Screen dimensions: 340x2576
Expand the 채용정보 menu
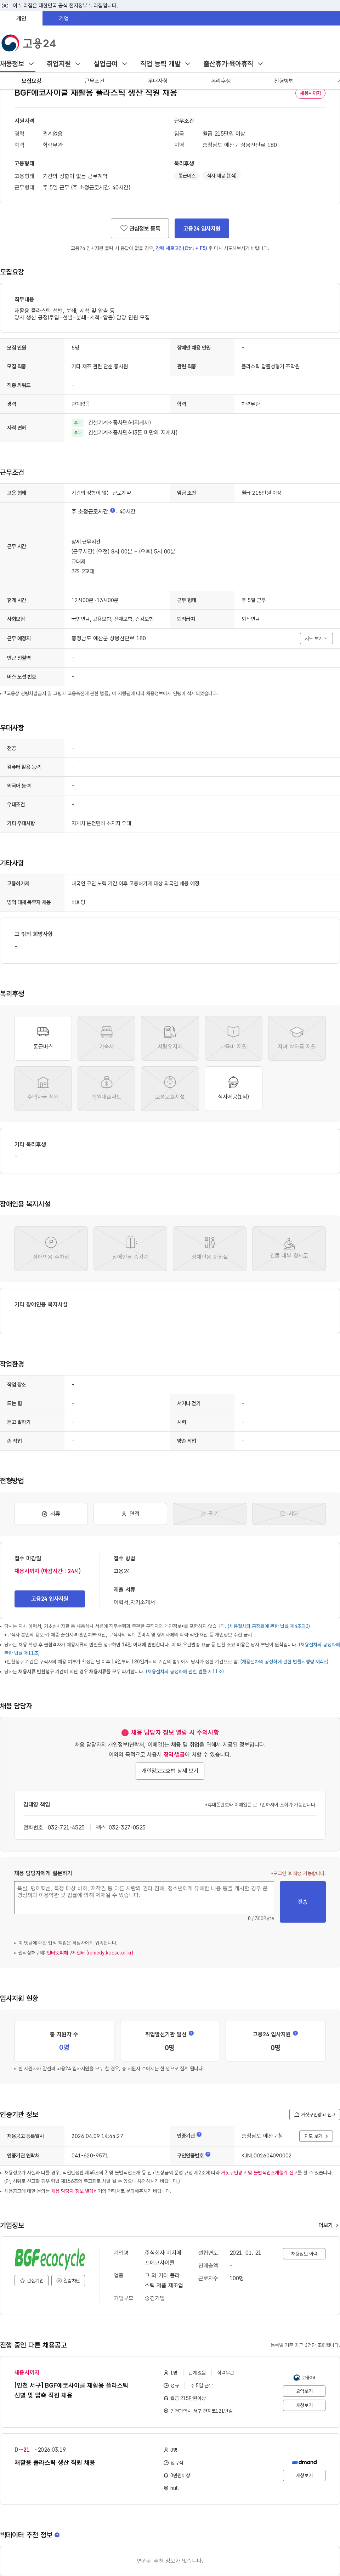point(17,64)
